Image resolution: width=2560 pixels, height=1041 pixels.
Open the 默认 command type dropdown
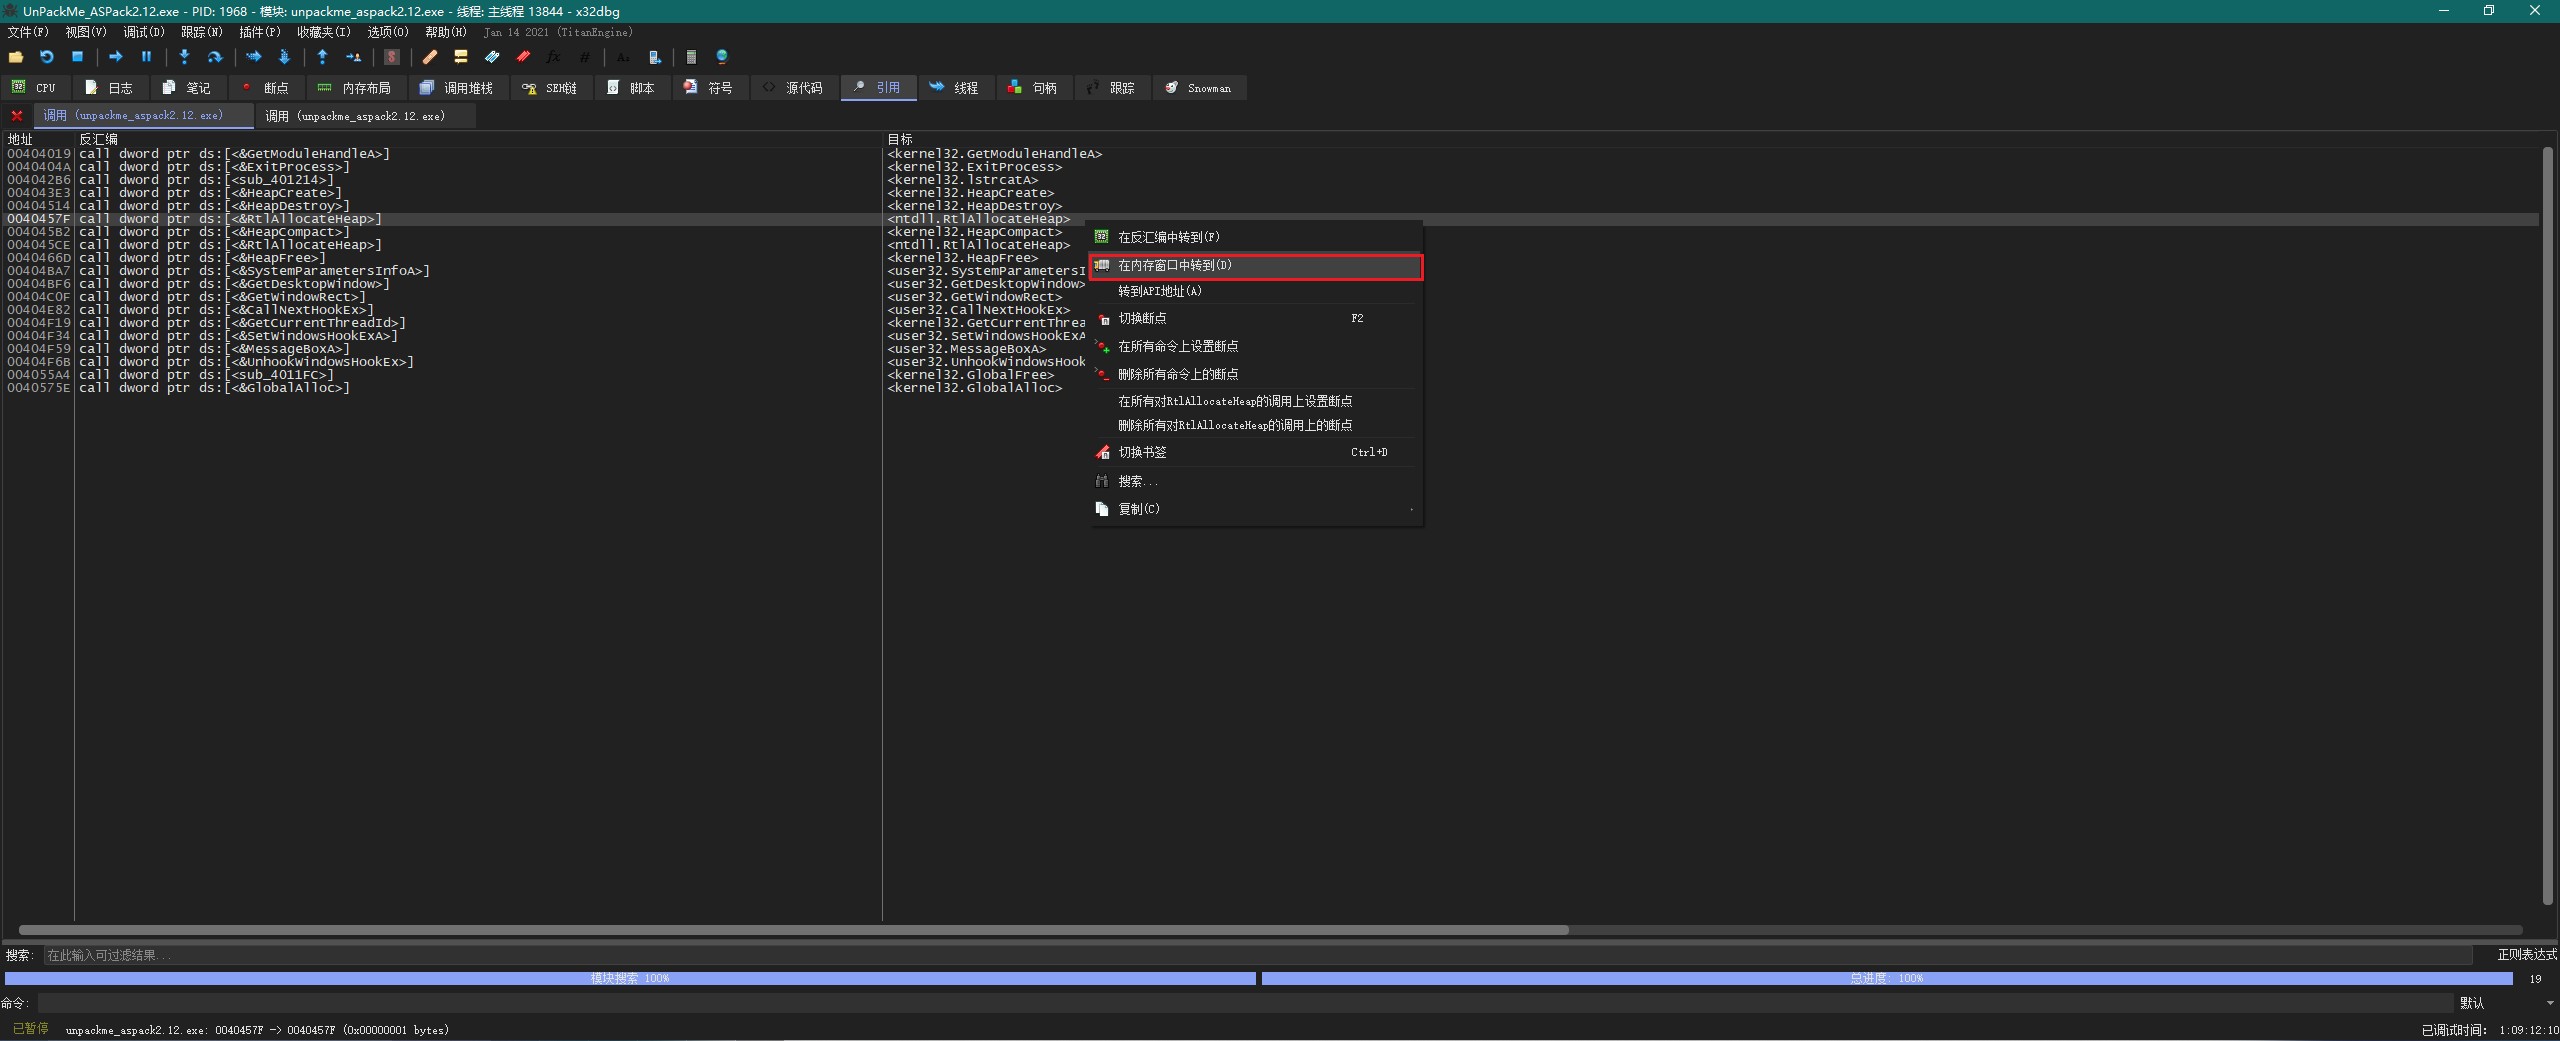(x=2506, y=1003)
